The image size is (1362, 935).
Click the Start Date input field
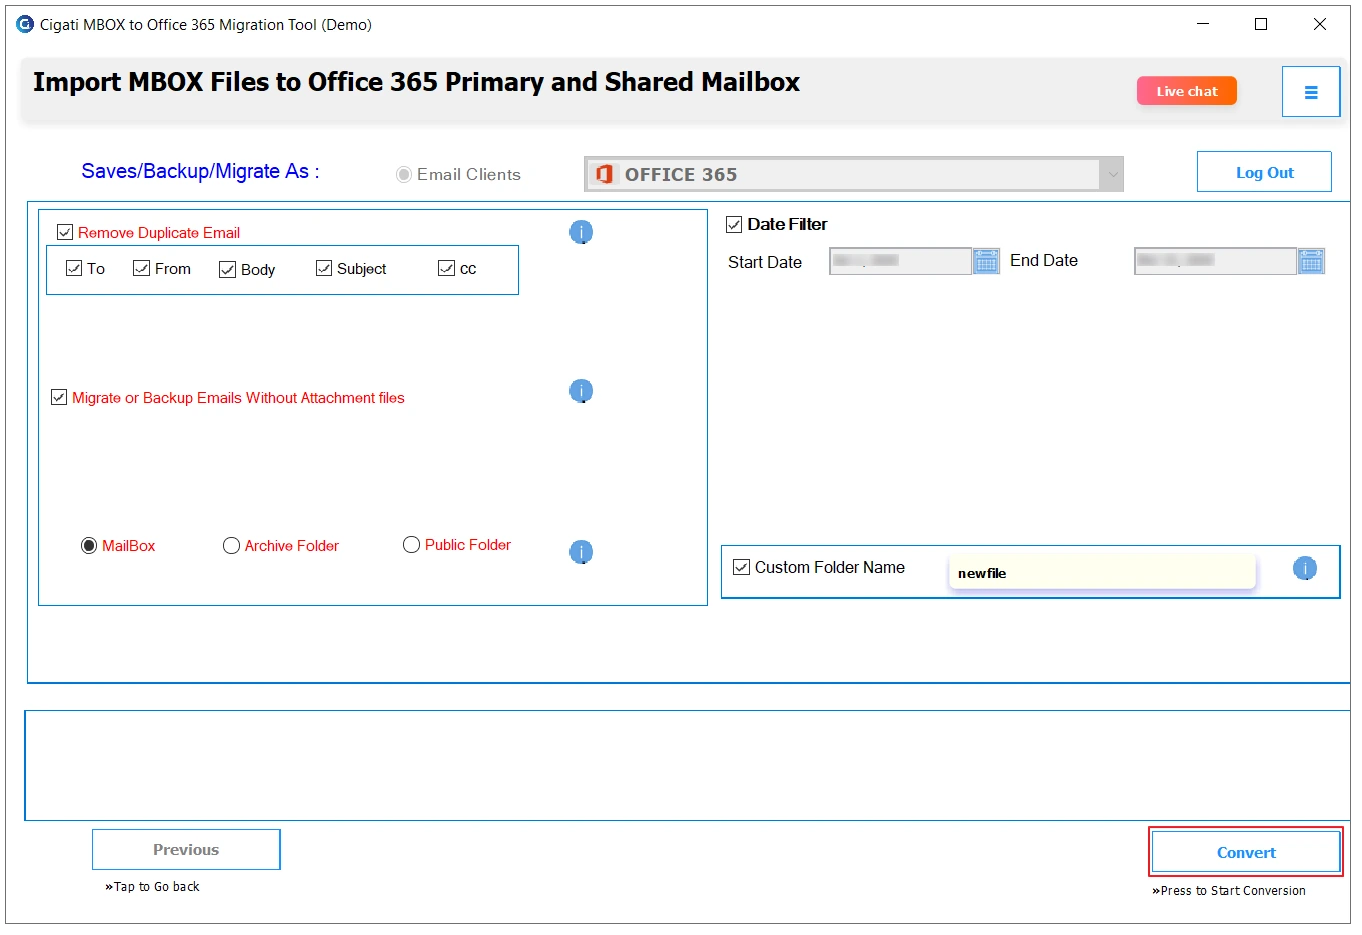[x=900, y=261]
